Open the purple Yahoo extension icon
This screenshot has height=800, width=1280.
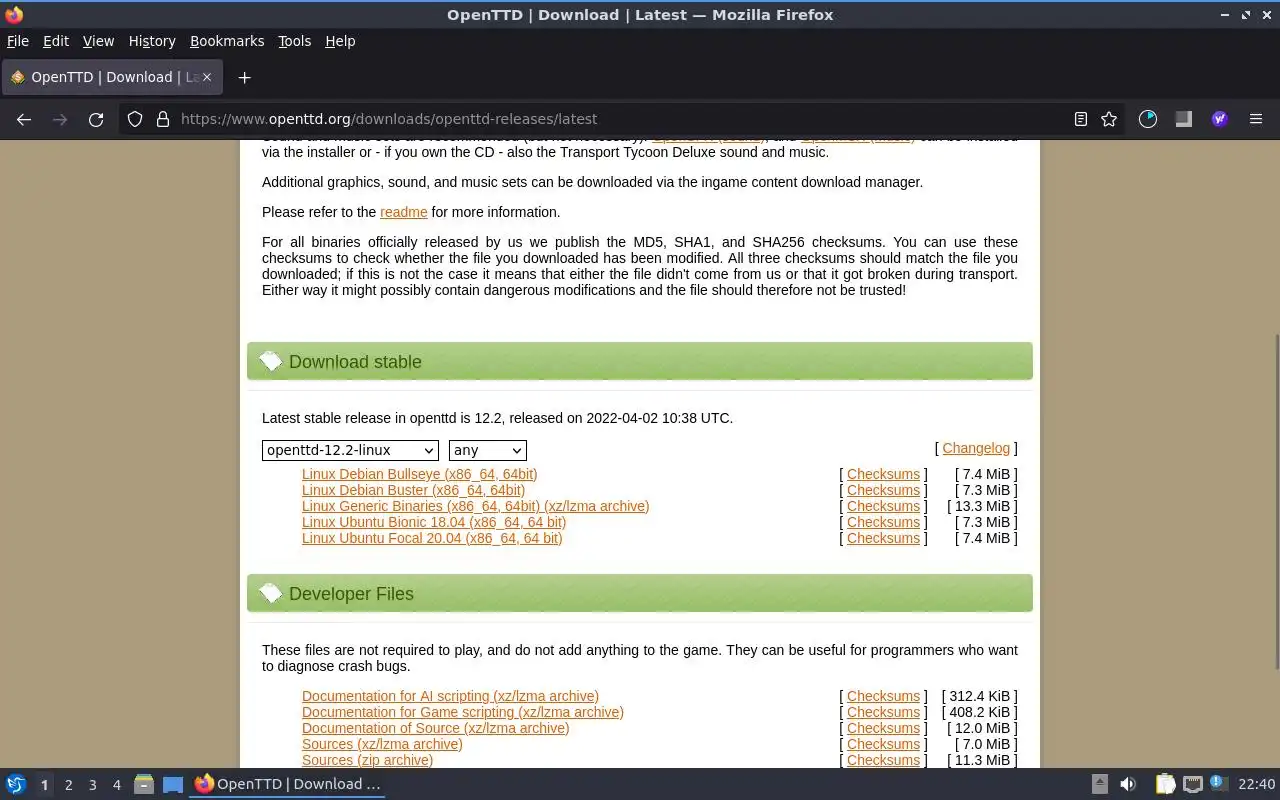pyautogui.click(x=1220, y=119)
